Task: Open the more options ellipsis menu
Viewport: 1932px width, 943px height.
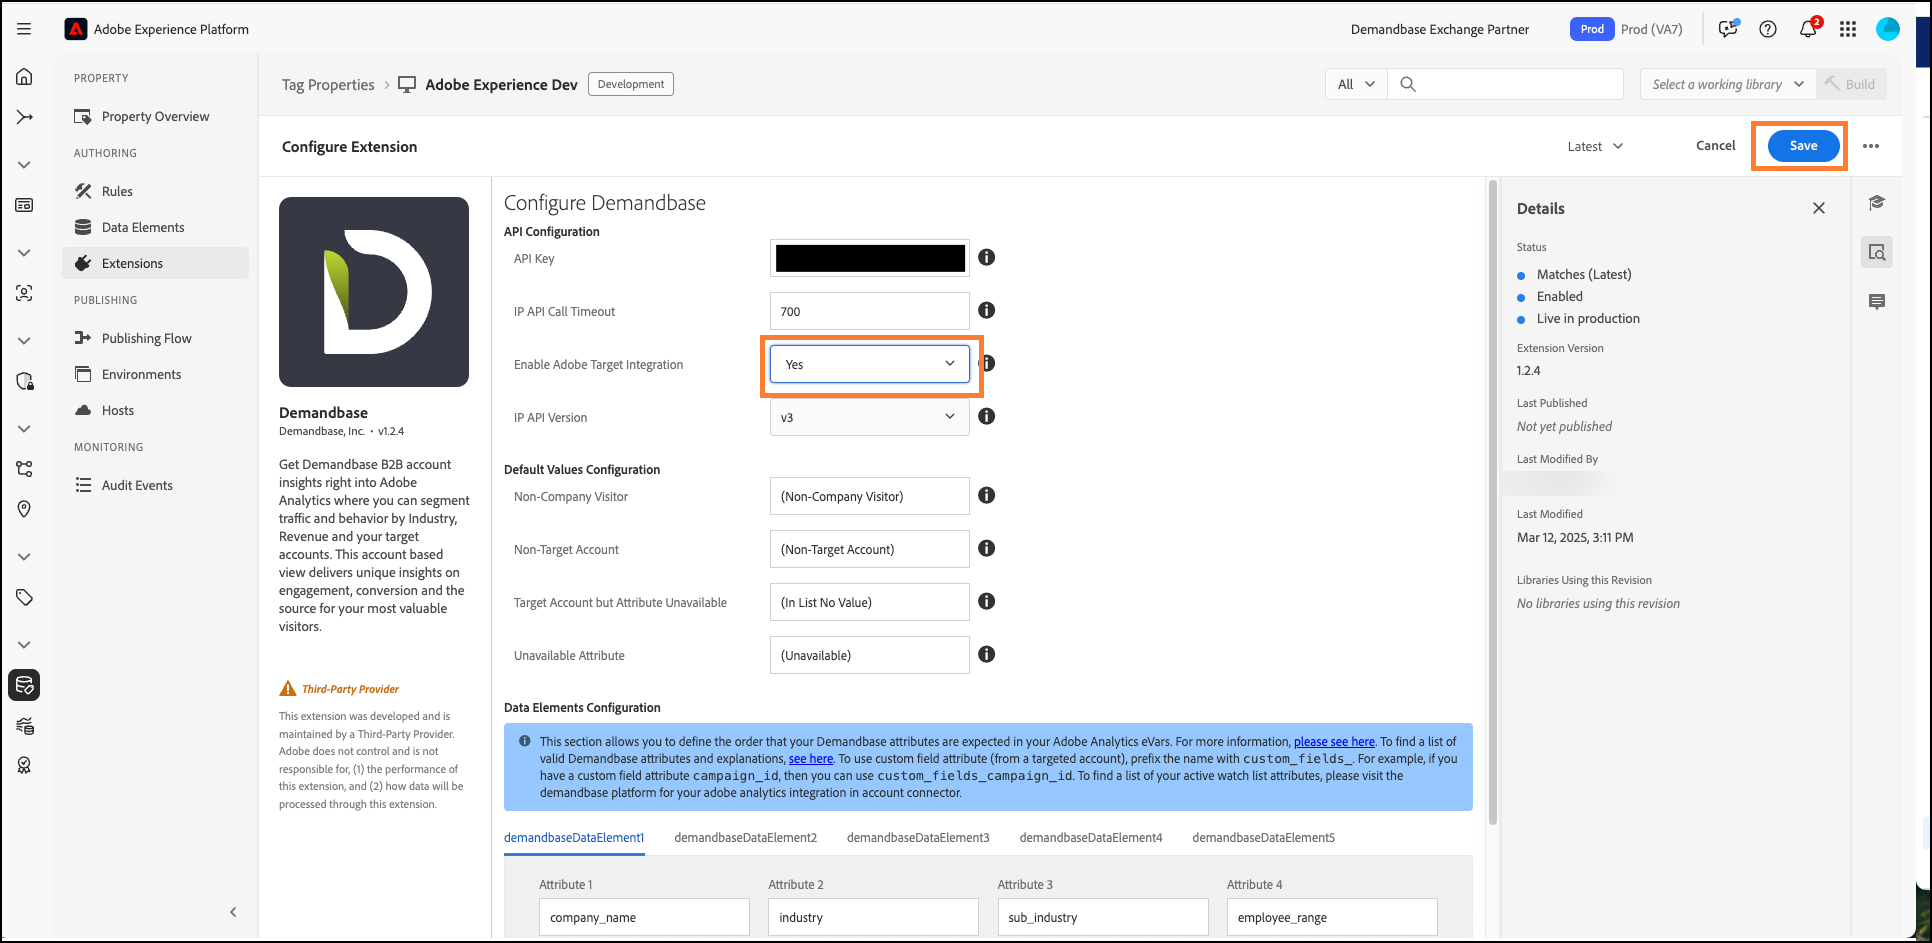Action: (1871, 146)
